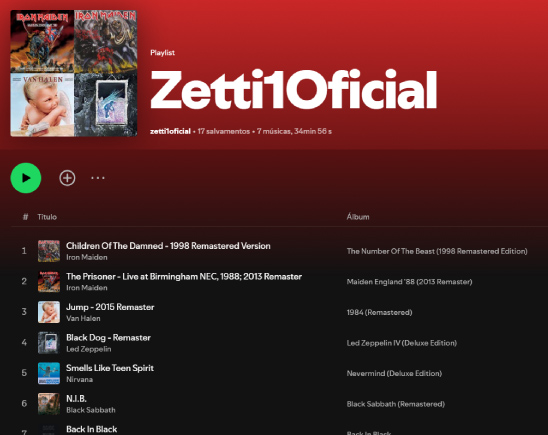Click Children Of The Damned album thumbnail
The image size is (548, 435).
pos(49,251)
